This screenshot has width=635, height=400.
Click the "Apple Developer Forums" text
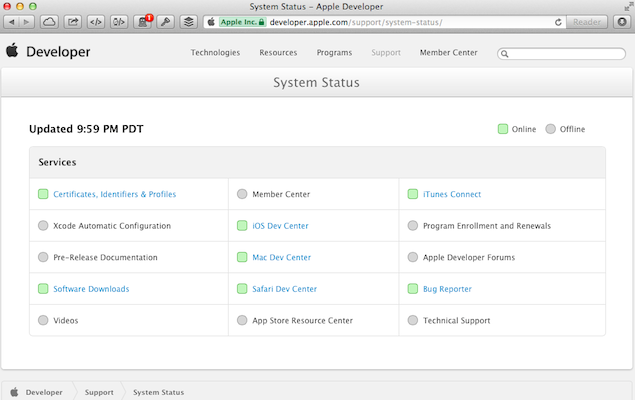point(469,257)
